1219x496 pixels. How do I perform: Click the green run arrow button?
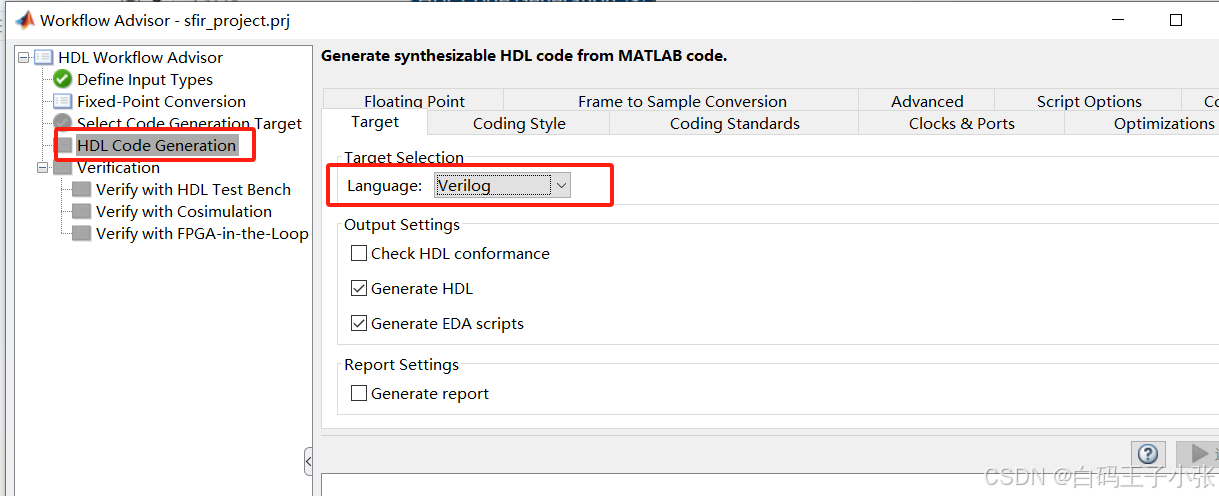[1197, 454]
